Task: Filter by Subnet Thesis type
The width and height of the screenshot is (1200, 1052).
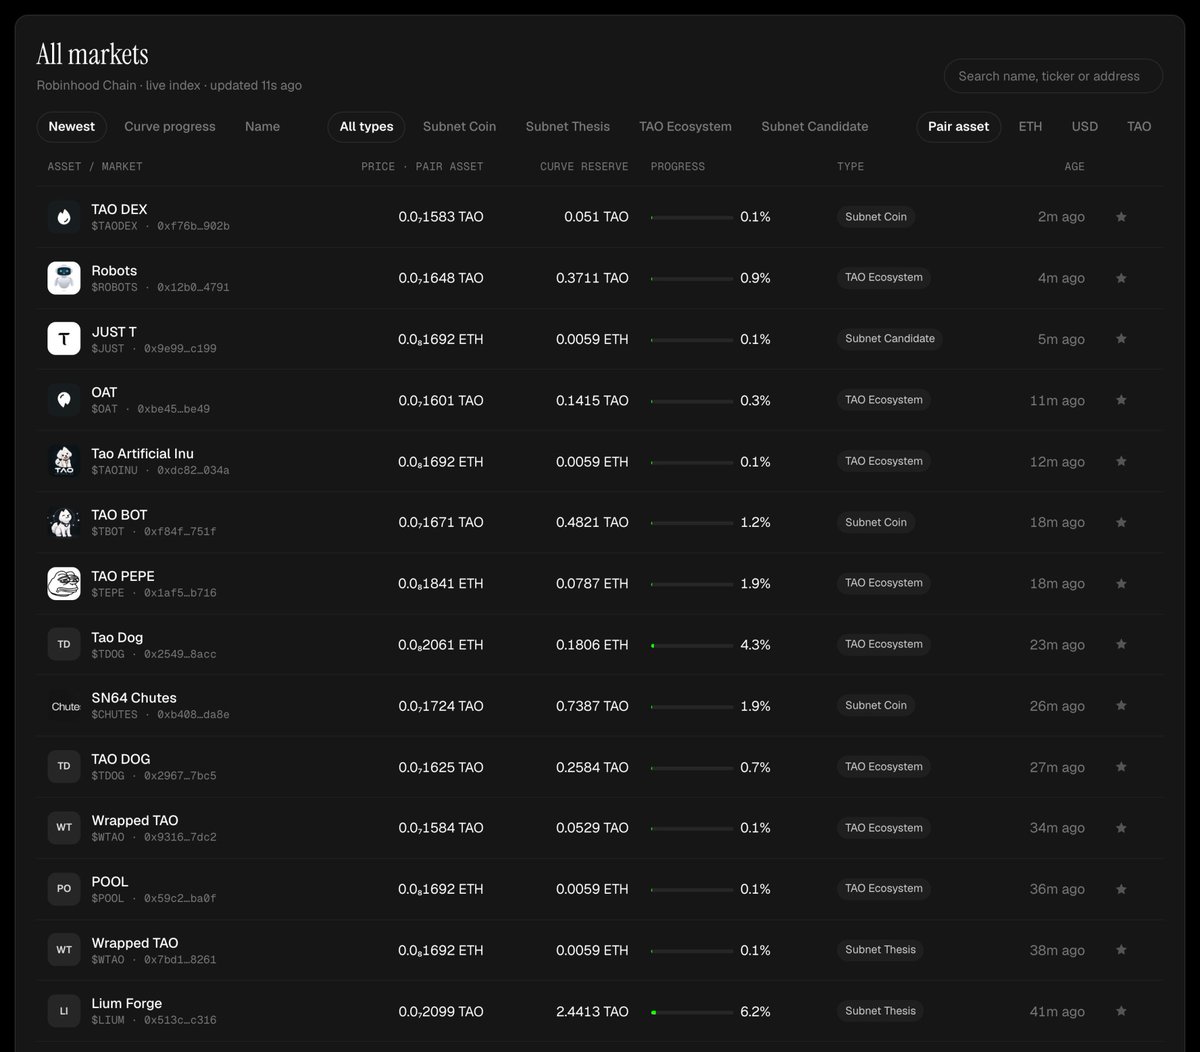Action: click(568, 127)
